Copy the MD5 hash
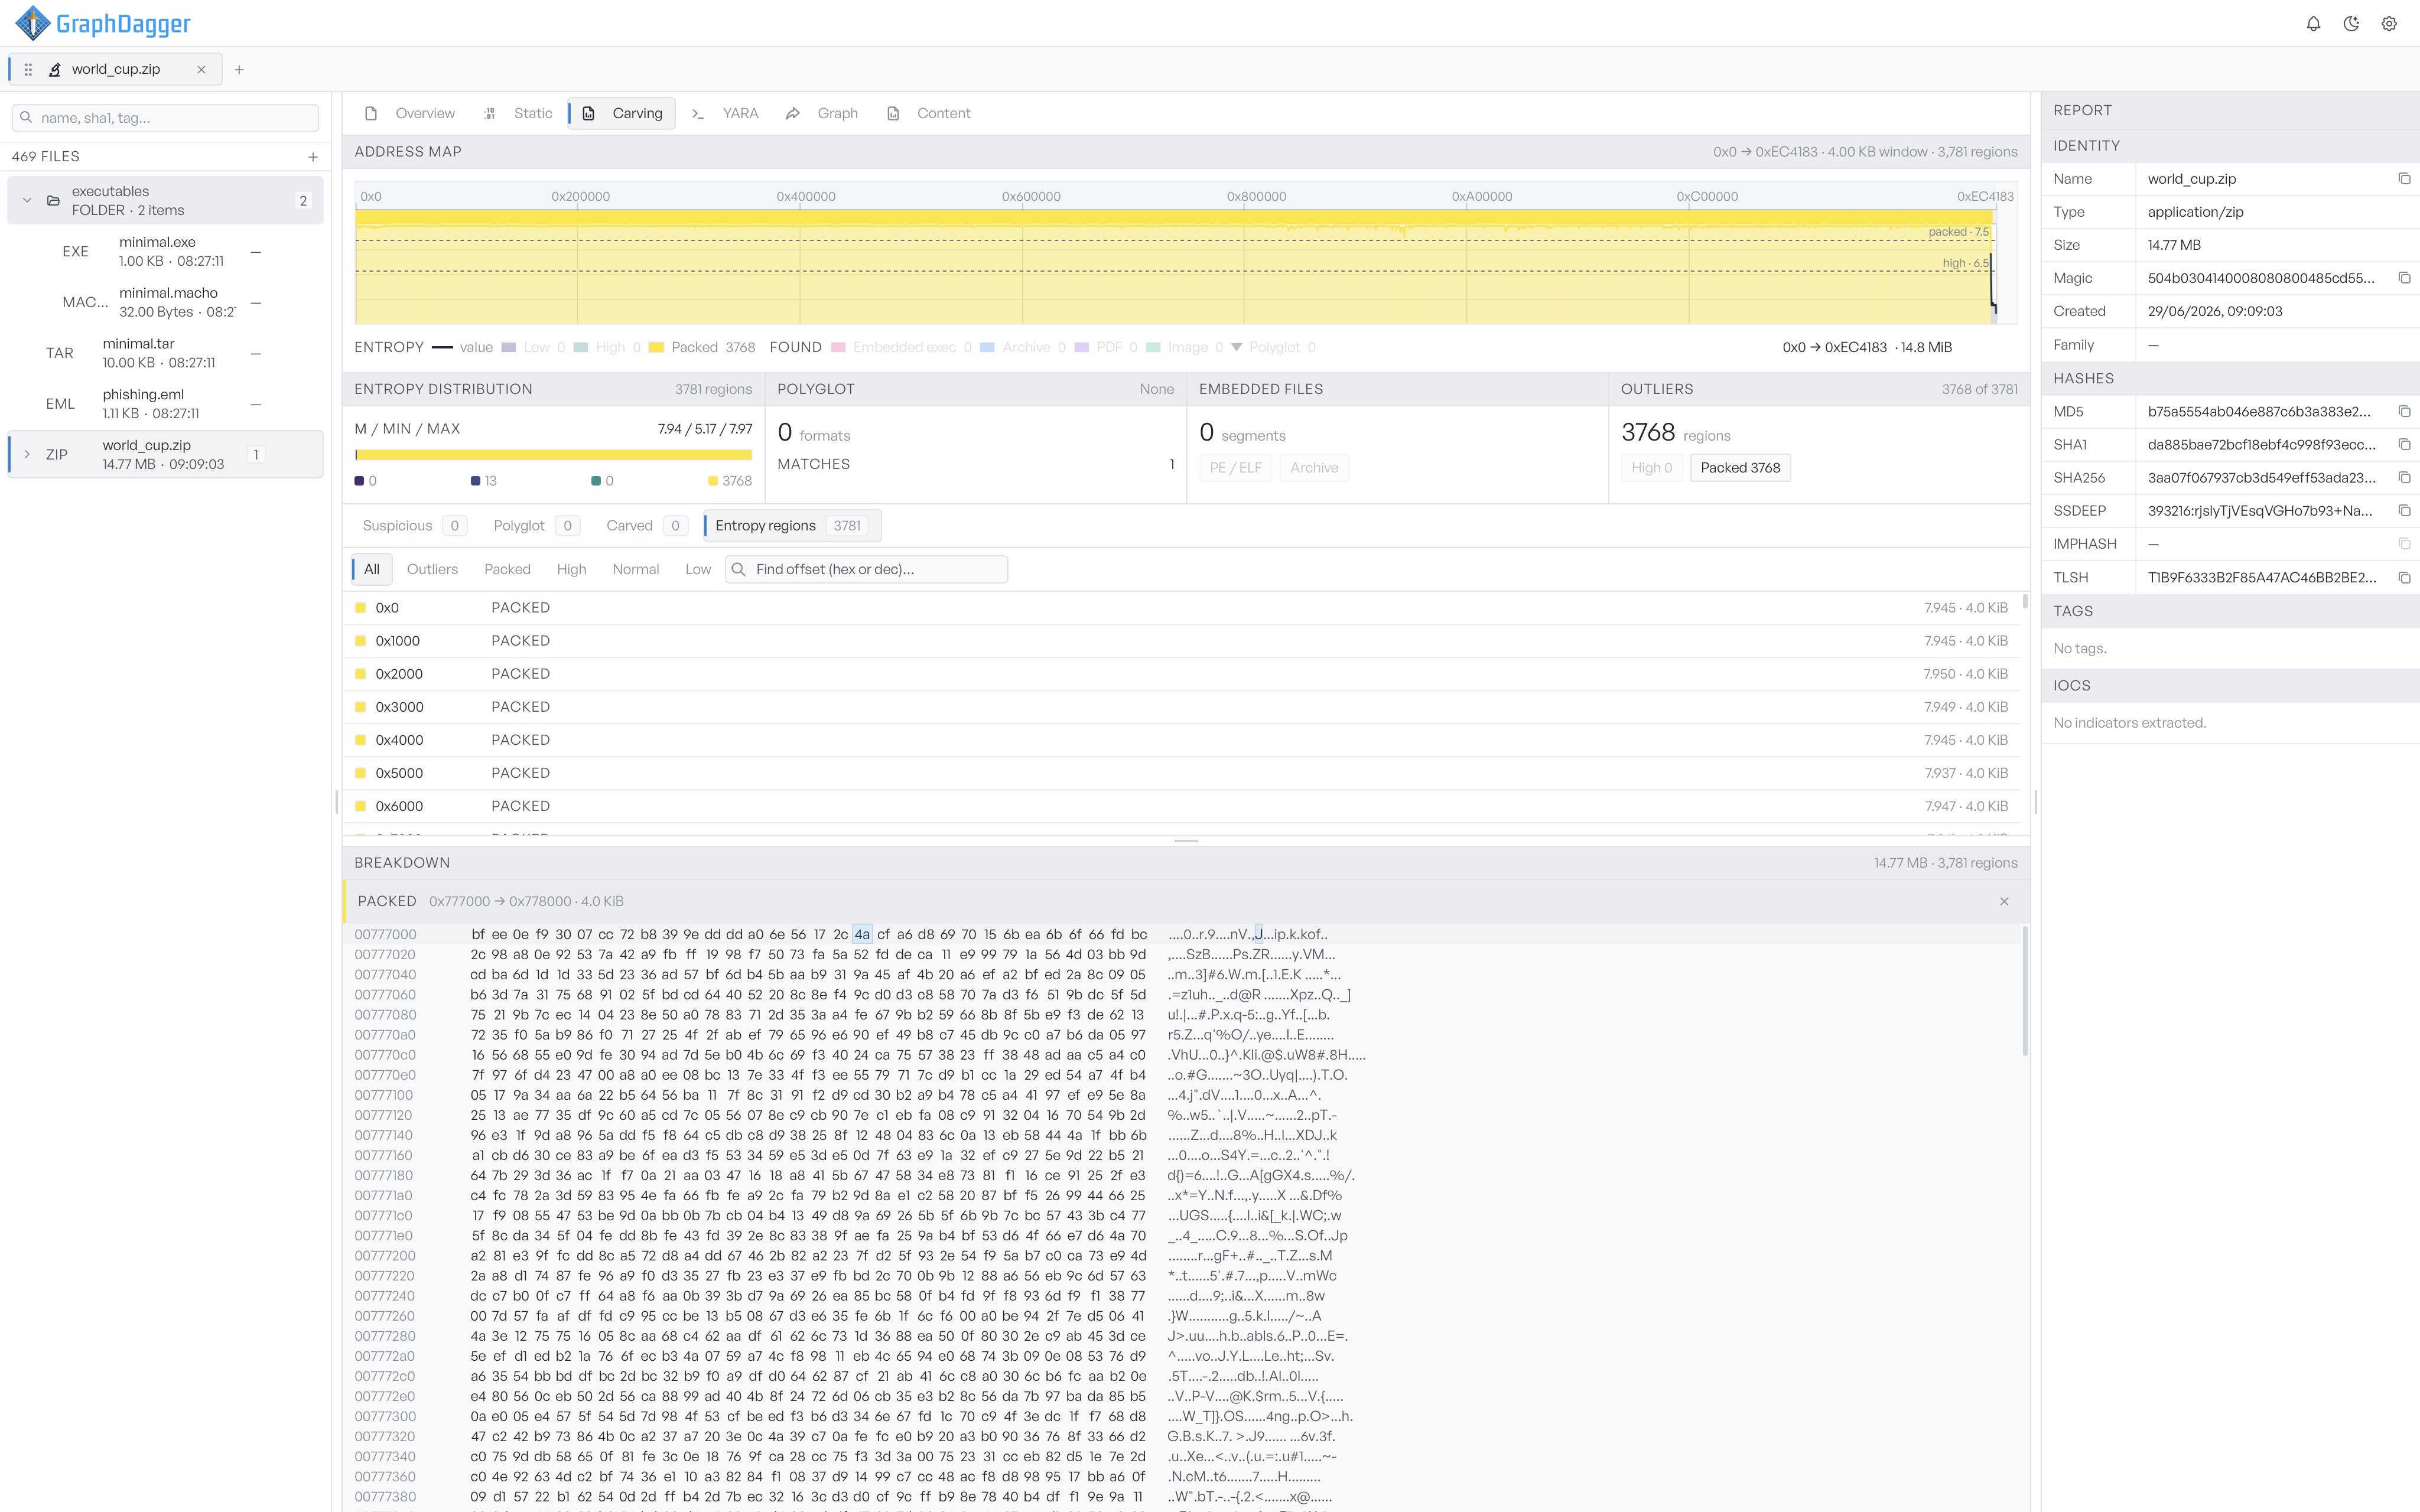The height and width of the screenshot is (1512, 2420). [x=2404, y=411]
